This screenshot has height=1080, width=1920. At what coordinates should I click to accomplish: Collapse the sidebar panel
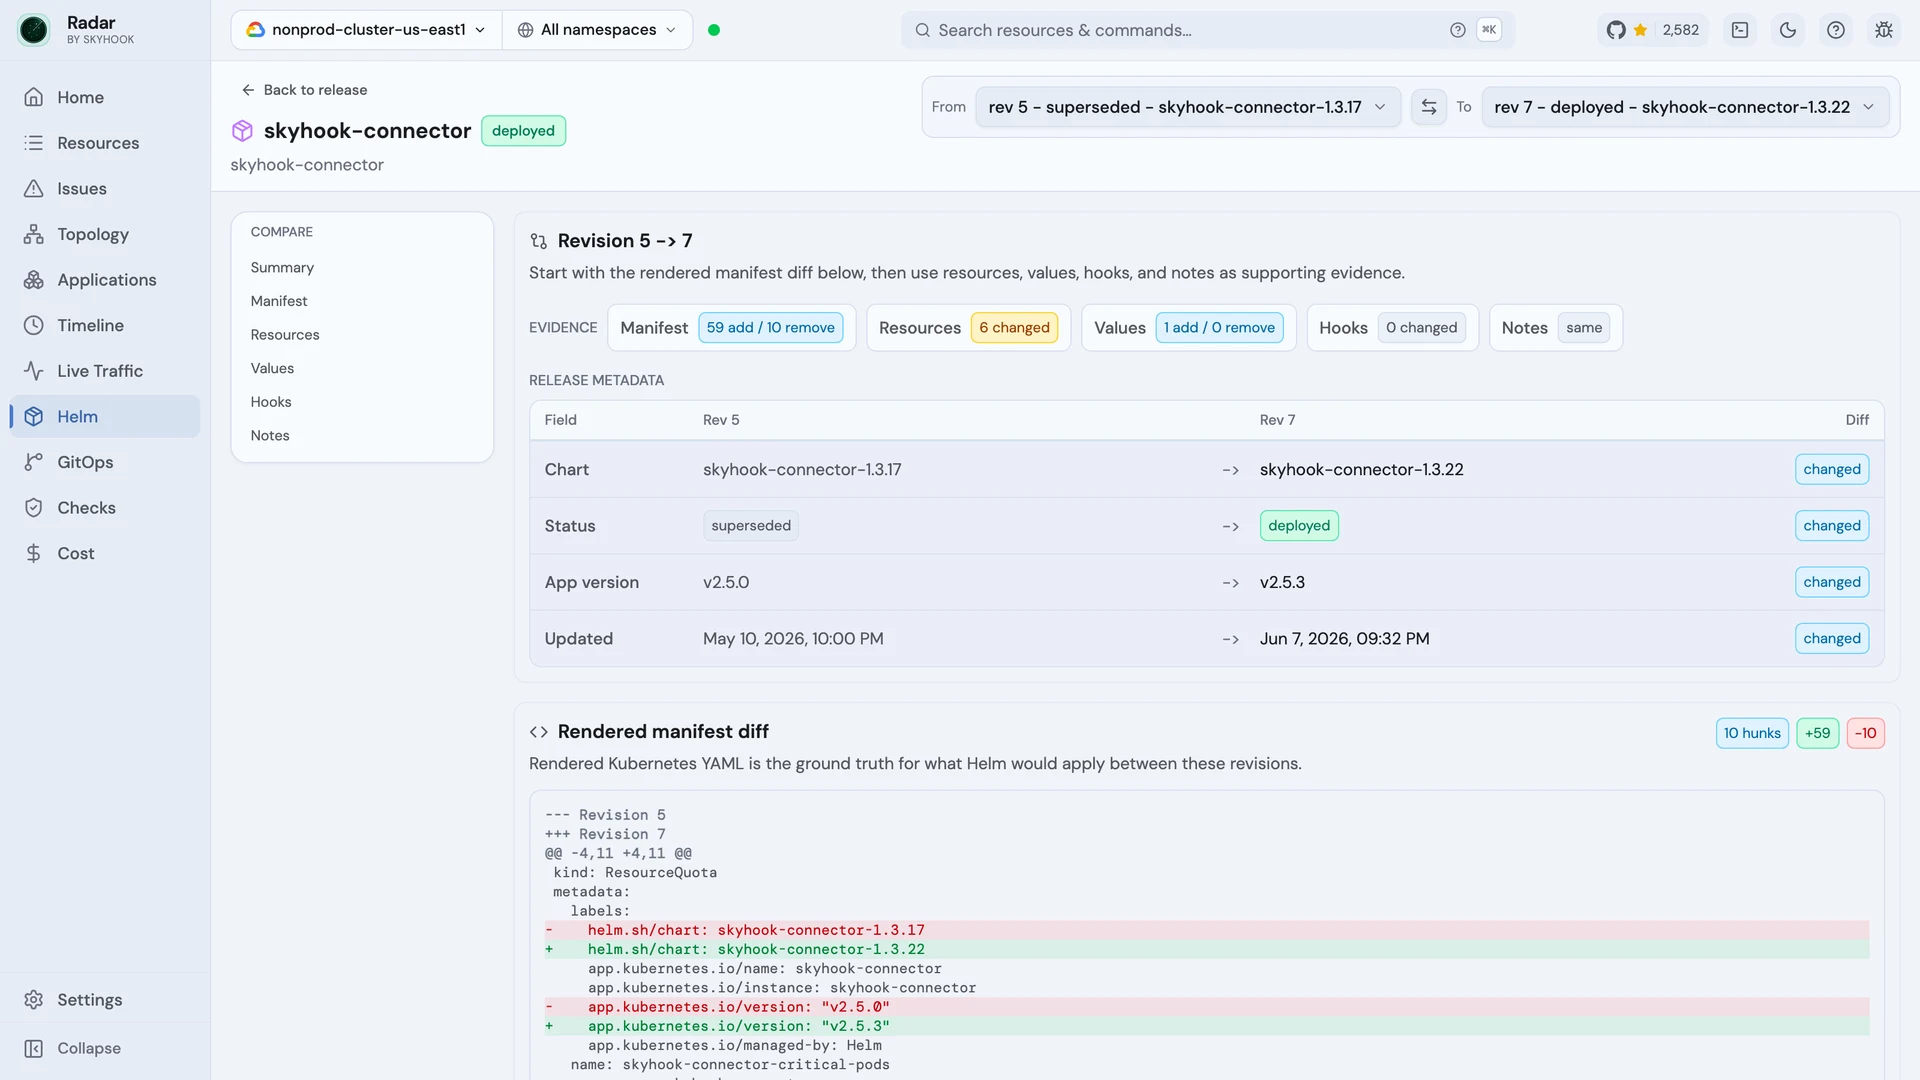tap(105, 1048)
